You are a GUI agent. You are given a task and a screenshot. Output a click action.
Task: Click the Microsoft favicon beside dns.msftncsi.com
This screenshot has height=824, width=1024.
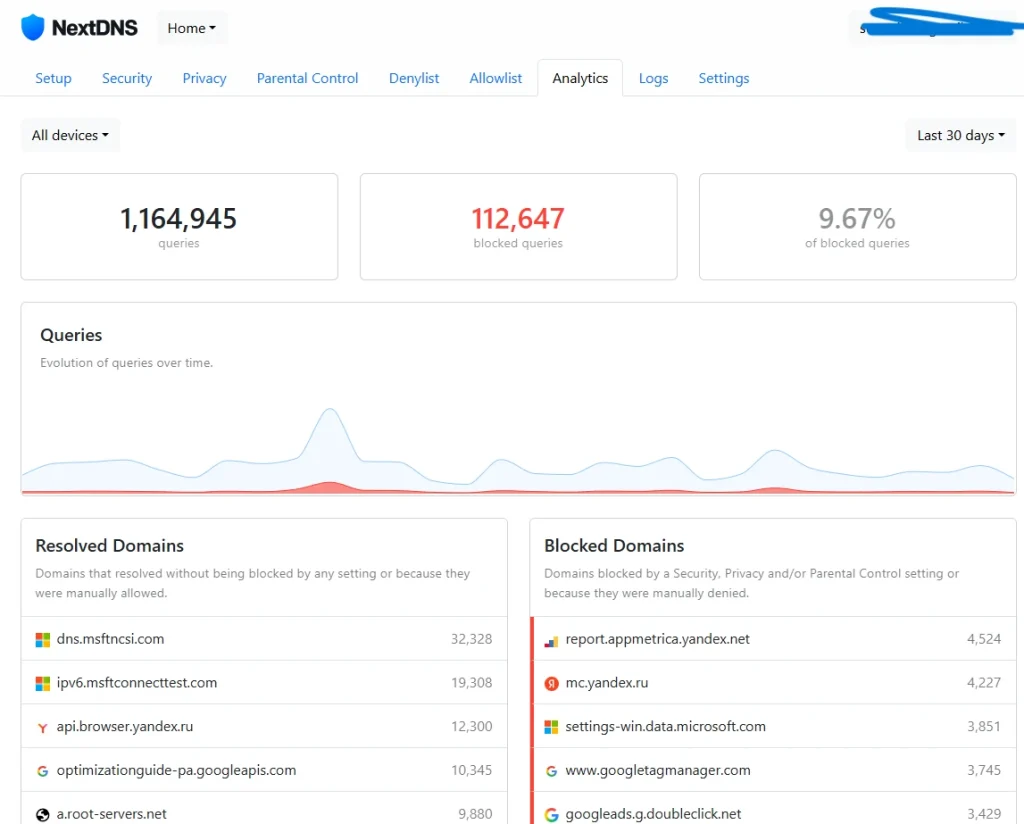coord(43,639)
